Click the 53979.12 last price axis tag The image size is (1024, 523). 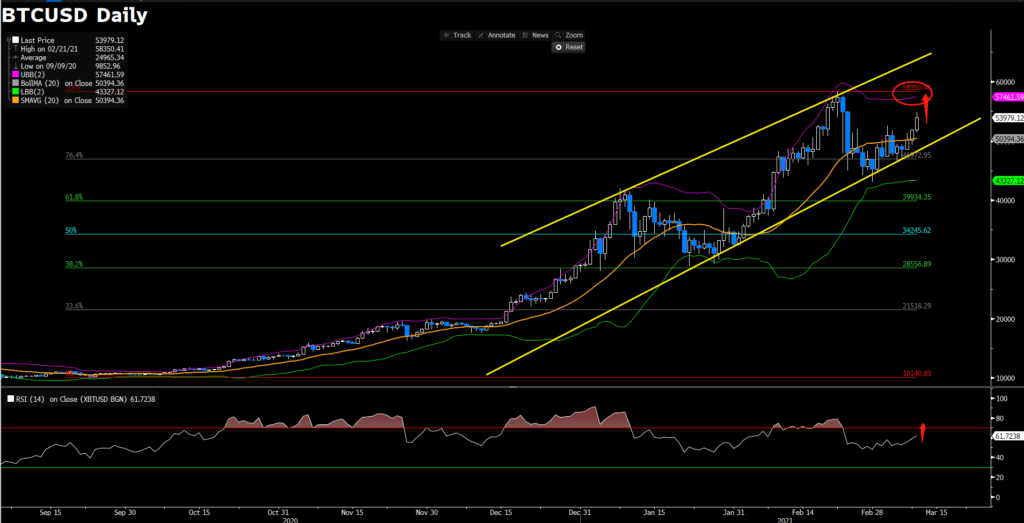(1008, 118)
